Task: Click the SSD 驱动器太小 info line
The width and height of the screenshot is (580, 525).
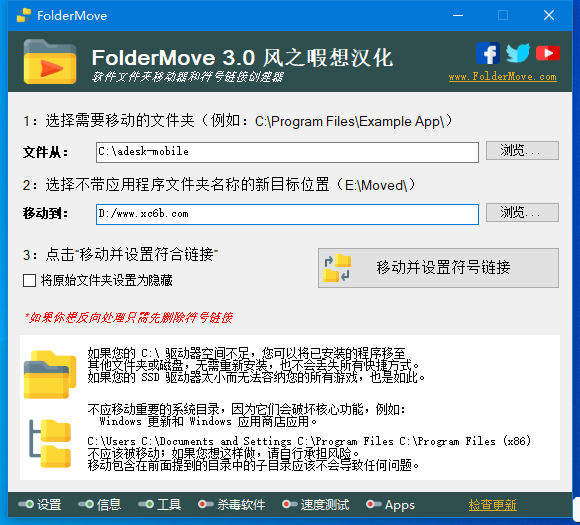Action: click(256, 377)
